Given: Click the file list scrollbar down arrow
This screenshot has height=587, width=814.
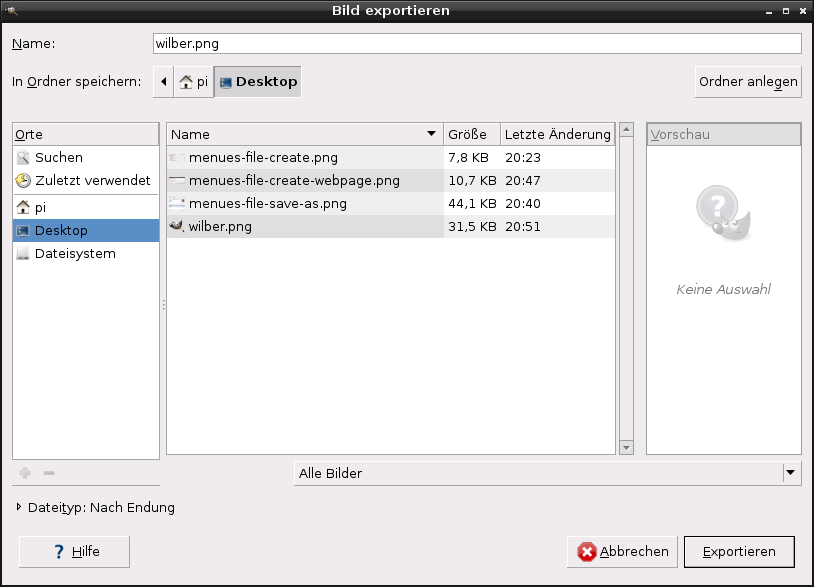Looking at the screenshot, I should tap(627, 447).
